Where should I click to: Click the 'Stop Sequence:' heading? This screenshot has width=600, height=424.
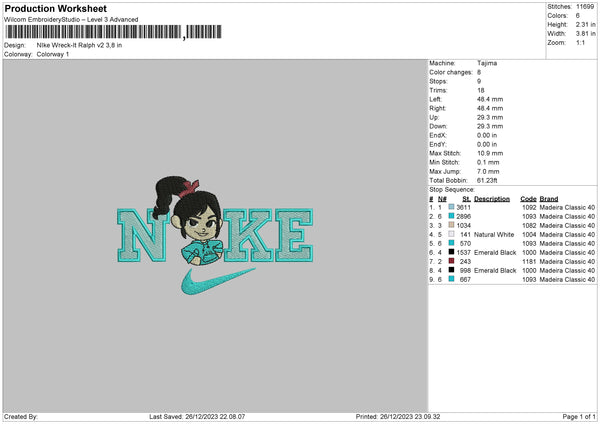point(452,190)
